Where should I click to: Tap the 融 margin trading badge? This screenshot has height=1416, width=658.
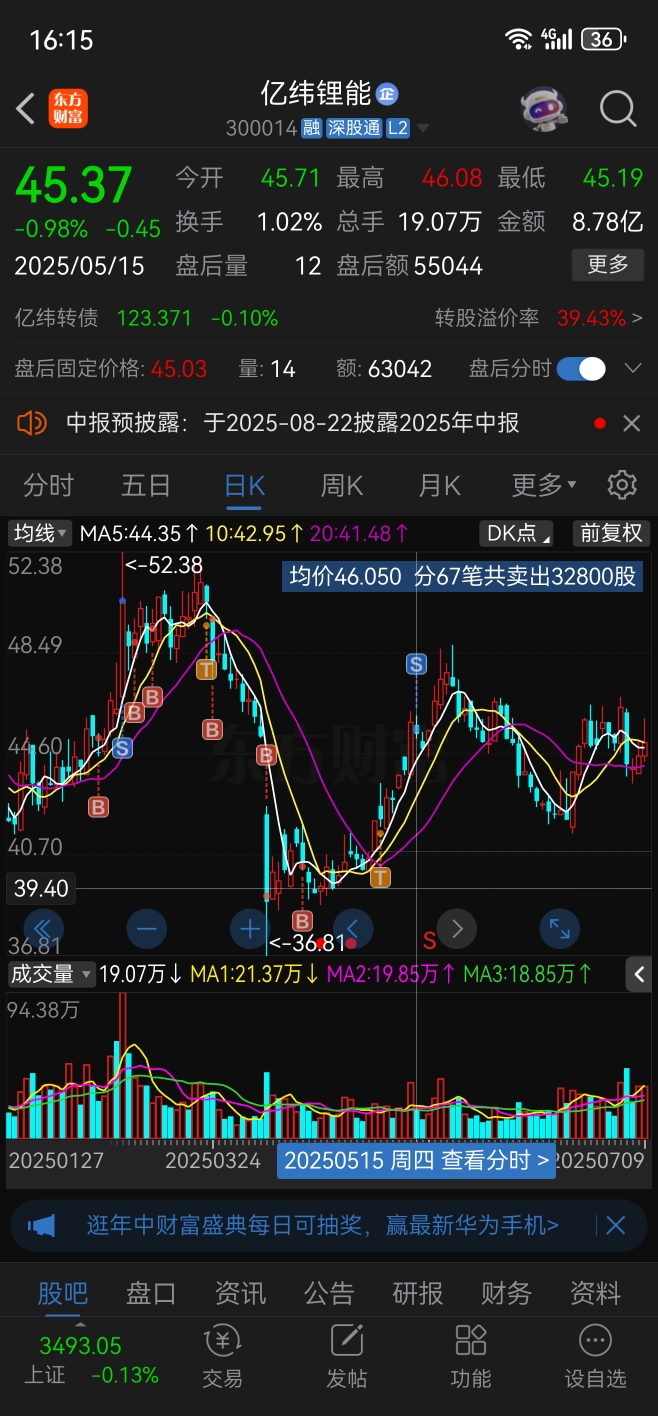[312, 128]
